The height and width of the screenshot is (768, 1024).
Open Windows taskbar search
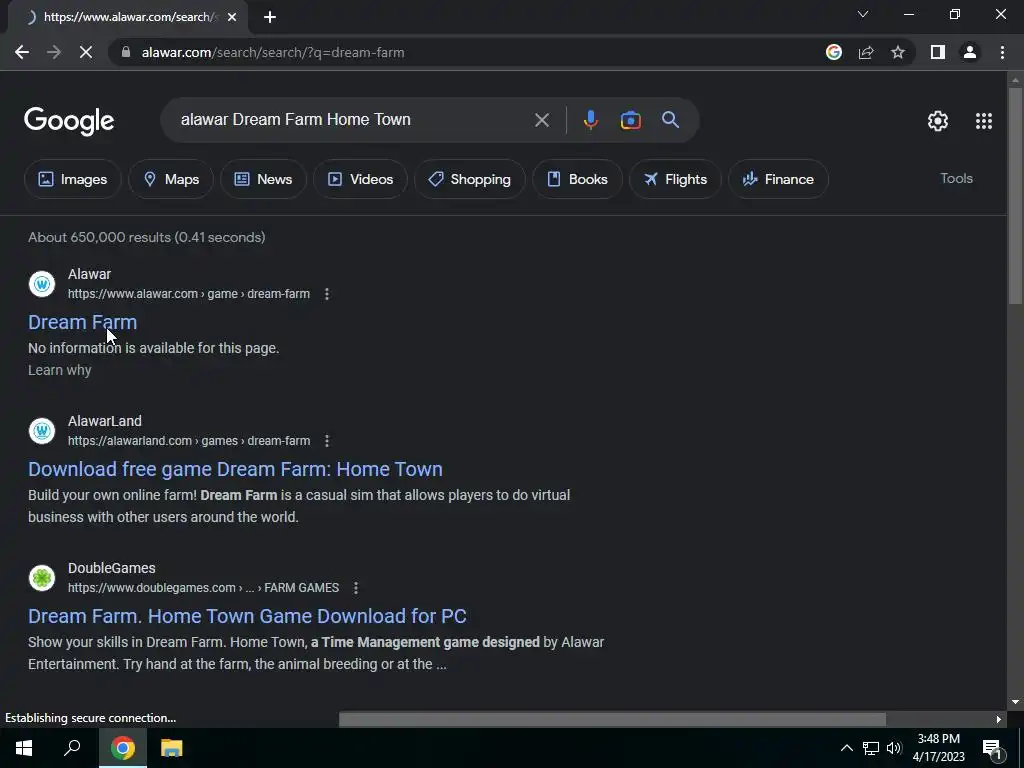tap(72, 748)
